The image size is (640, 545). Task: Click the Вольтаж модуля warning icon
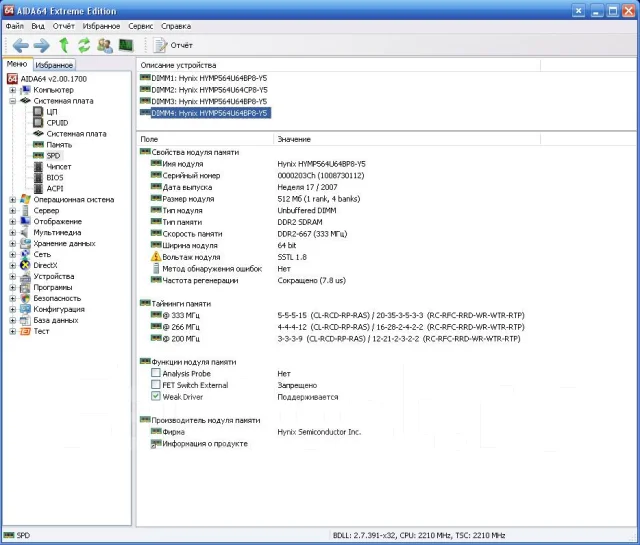click(x=156, y=257)
